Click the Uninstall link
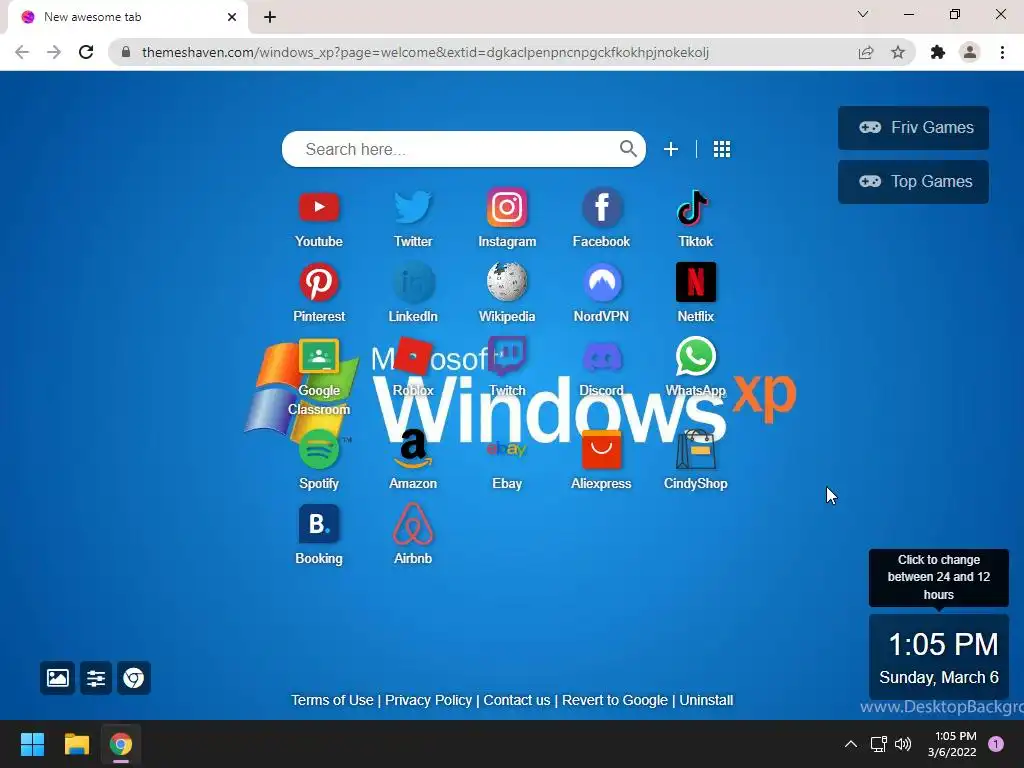Viewport: 1024px width, 768px height. (706, 700)
